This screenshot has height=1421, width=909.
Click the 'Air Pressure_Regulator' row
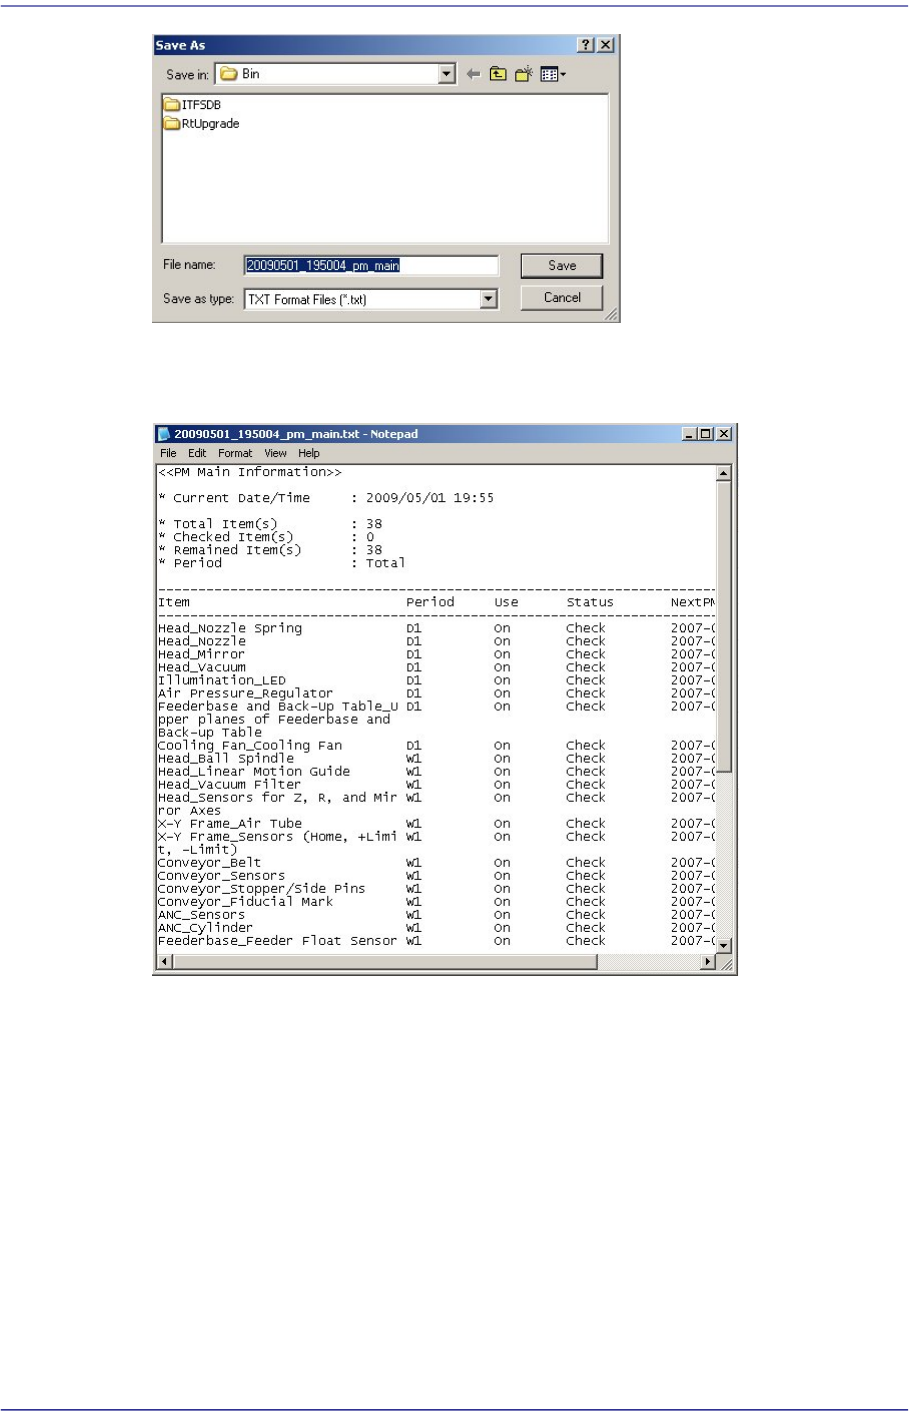[436, 693]
